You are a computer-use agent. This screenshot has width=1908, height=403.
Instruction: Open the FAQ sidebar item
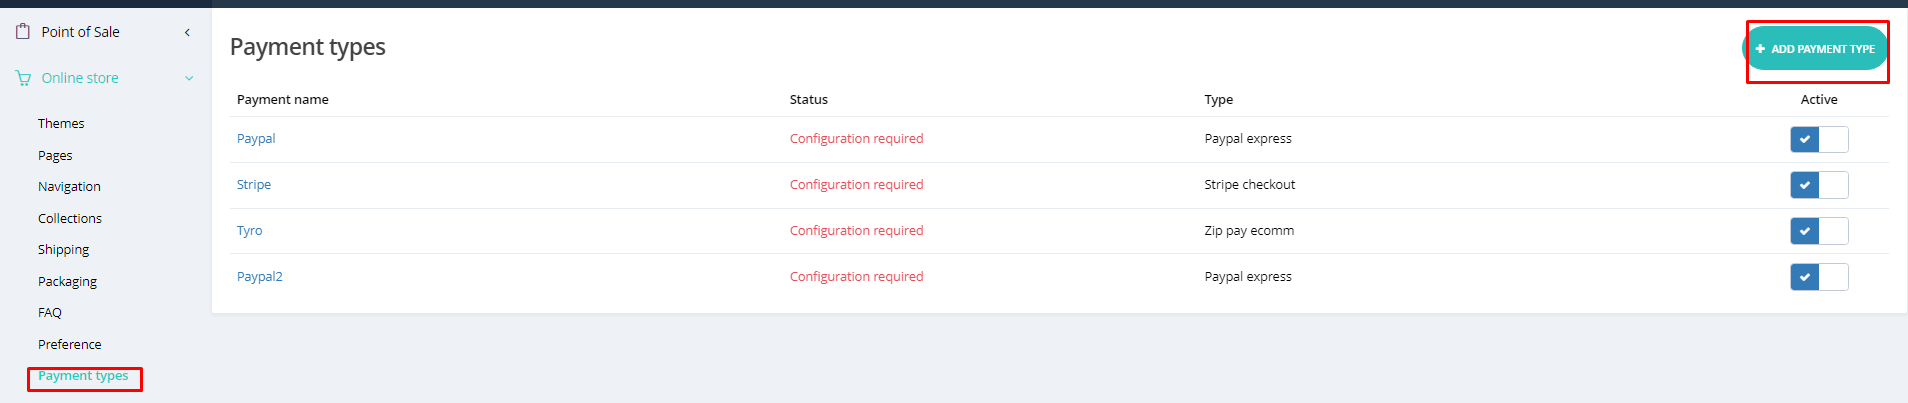click(50, 313)
